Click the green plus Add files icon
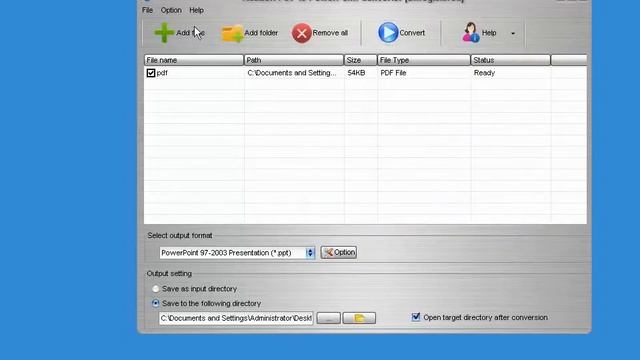 tap(164, 33)
